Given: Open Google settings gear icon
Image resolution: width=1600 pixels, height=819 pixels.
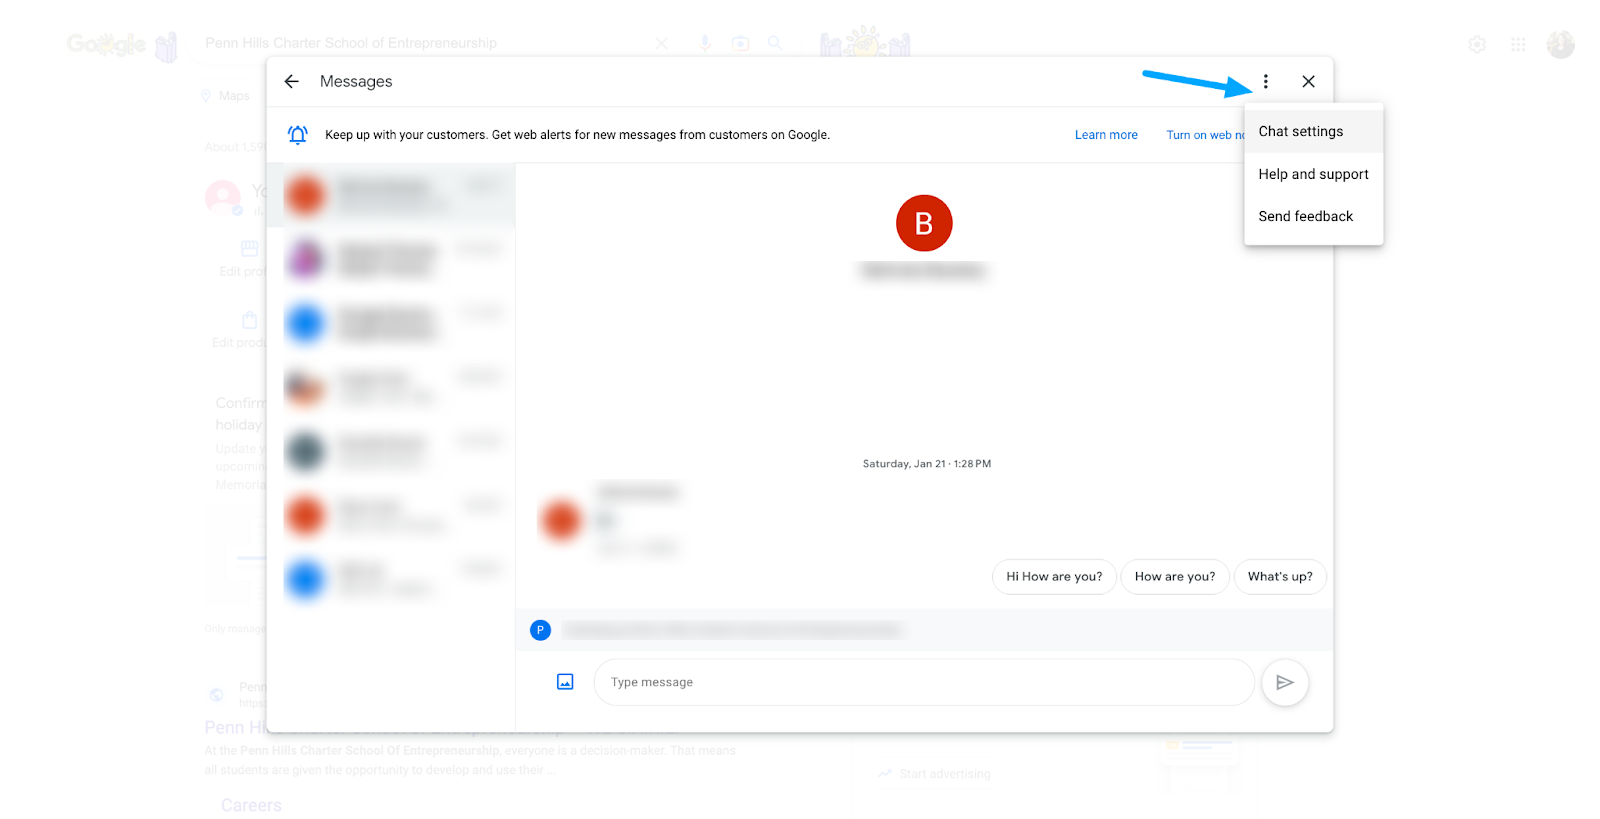Looking at the screenshot, I should pos(1477,44).
